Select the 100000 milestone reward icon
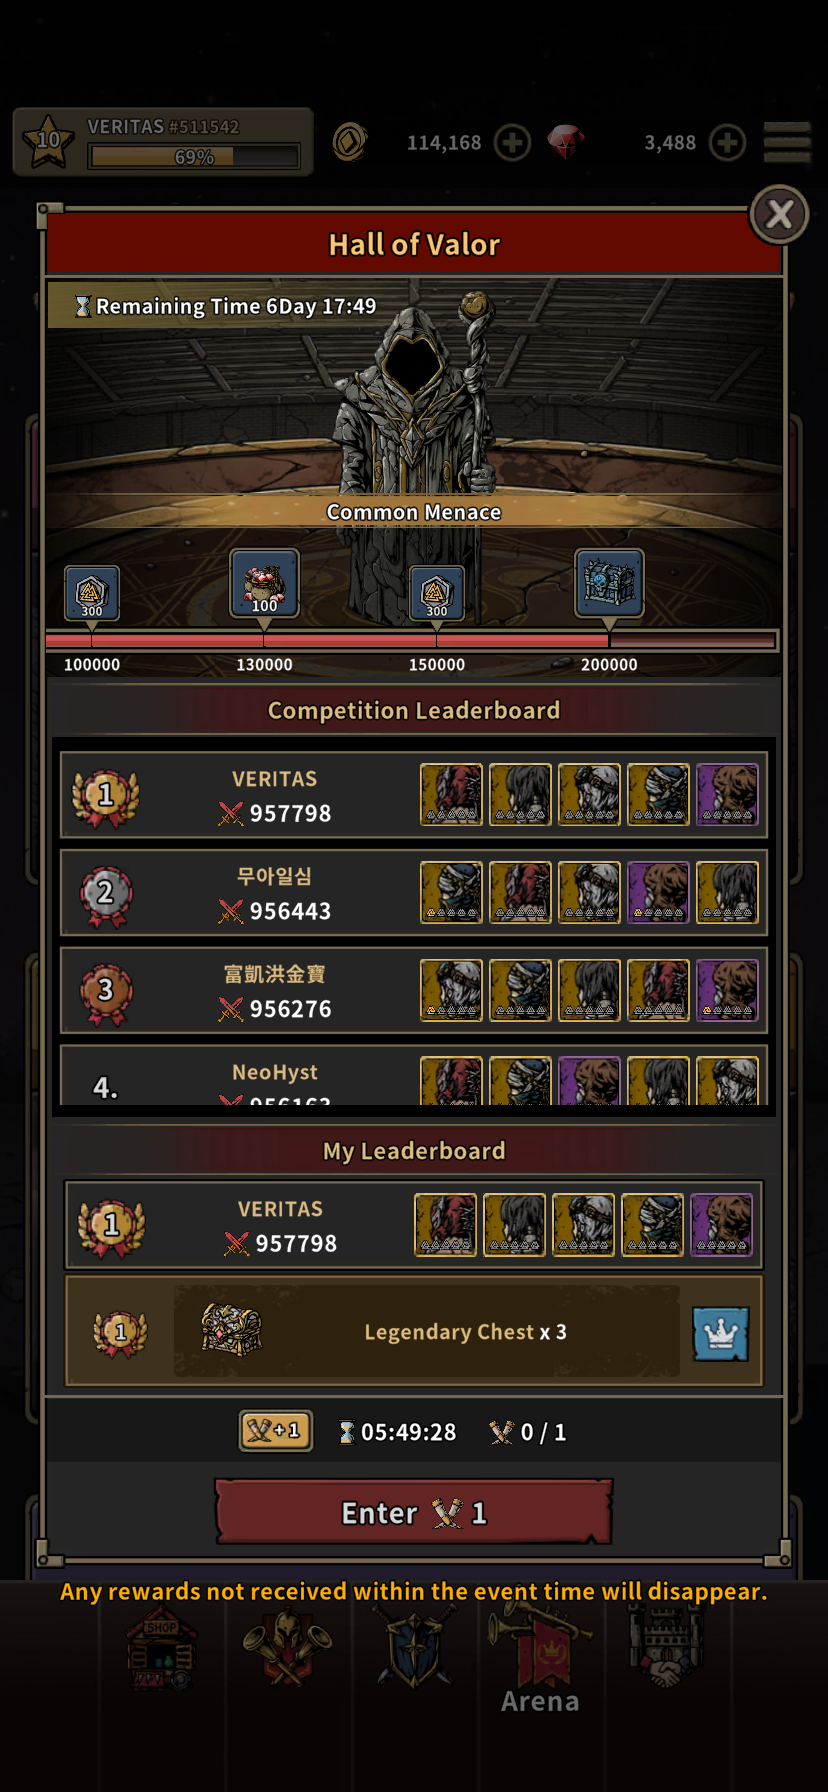 tap(92, 593)
